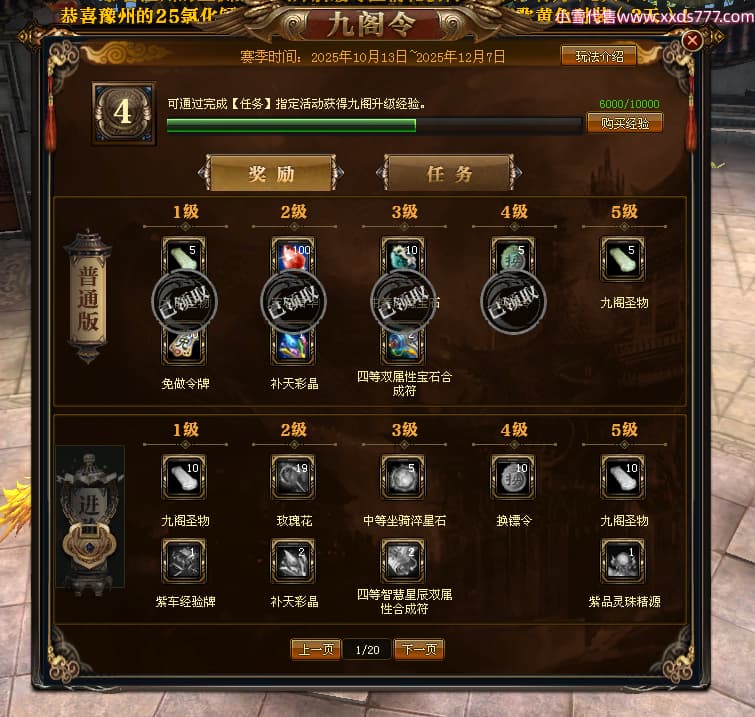This screenshot has height=717, width=755.
Task: Select the 紫车经验牌 reward icon
Action: click(184, 561)
